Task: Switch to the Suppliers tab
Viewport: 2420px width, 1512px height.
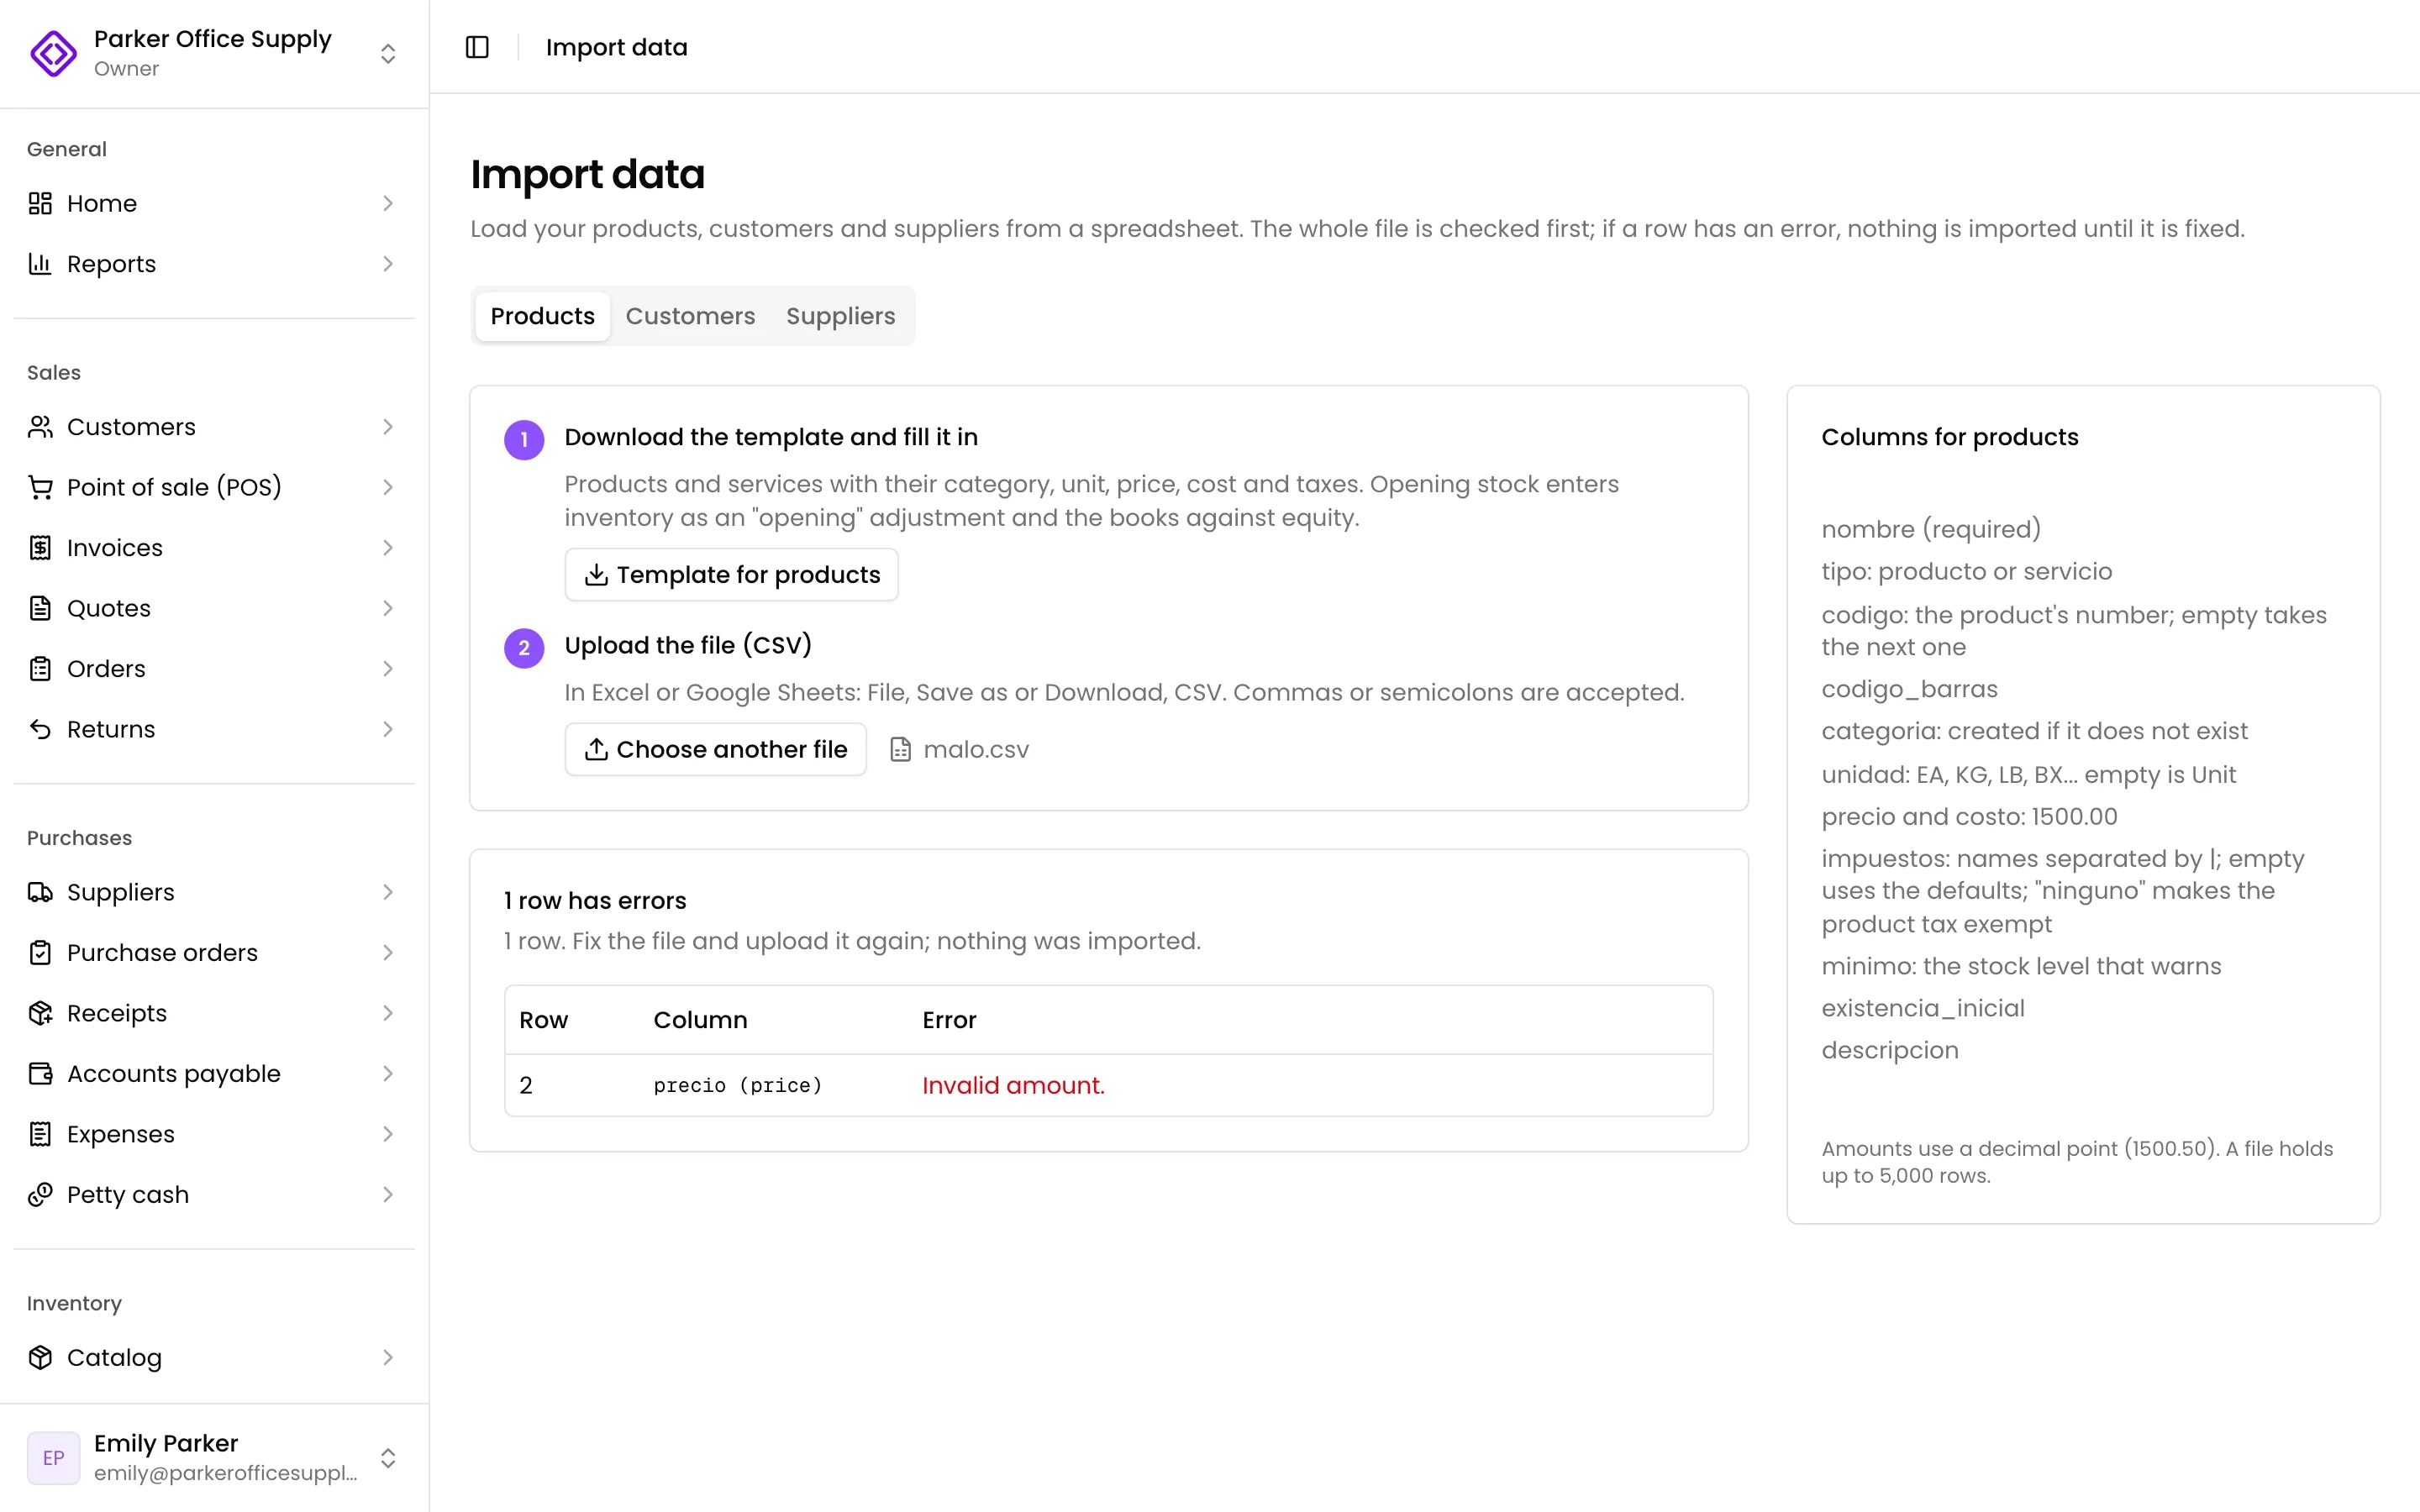Action: [x=840, y=316]
